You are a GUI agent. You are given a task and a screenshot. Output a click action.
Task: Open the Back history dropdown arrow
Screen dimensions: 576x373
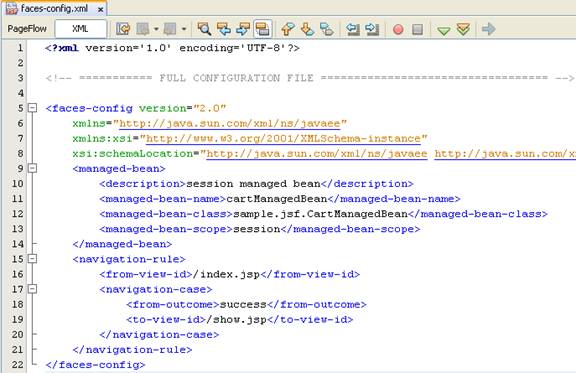point(156,29)
